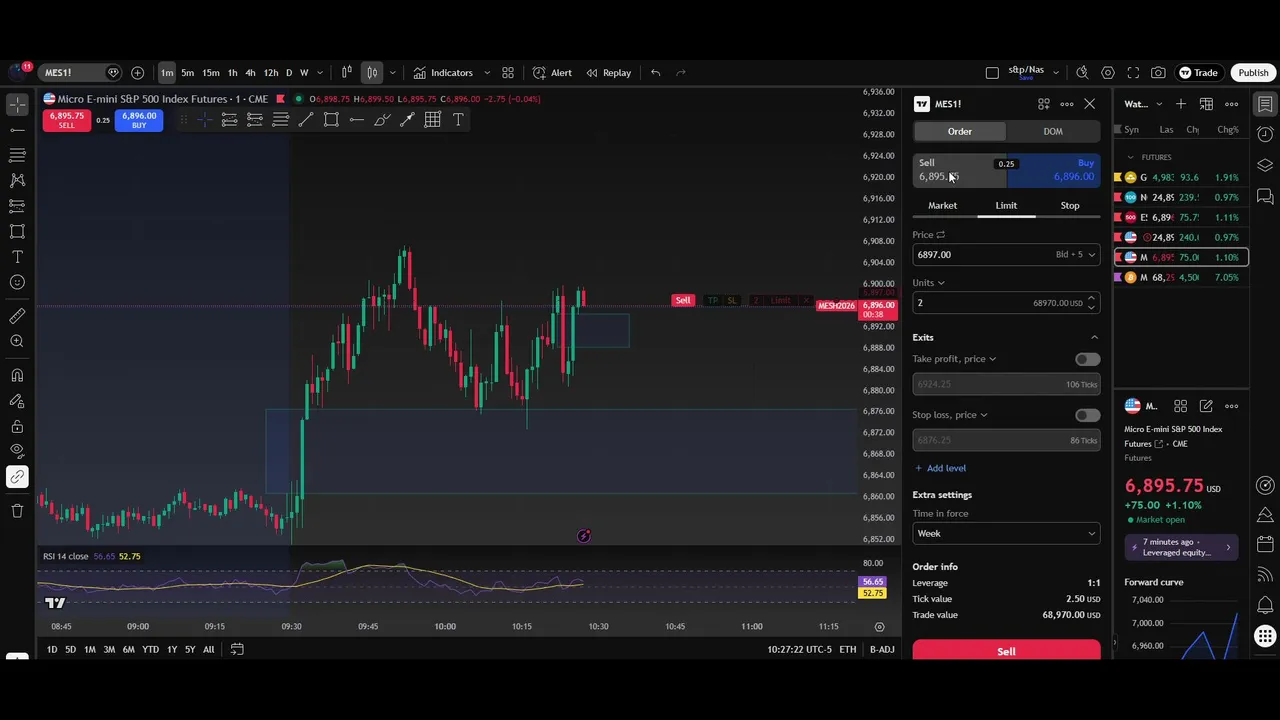Image resolution: width=1280 pixels, height=720 pixels.
Task: Open the Alerts panel clock icon
Action: [x=1265, y=134]
